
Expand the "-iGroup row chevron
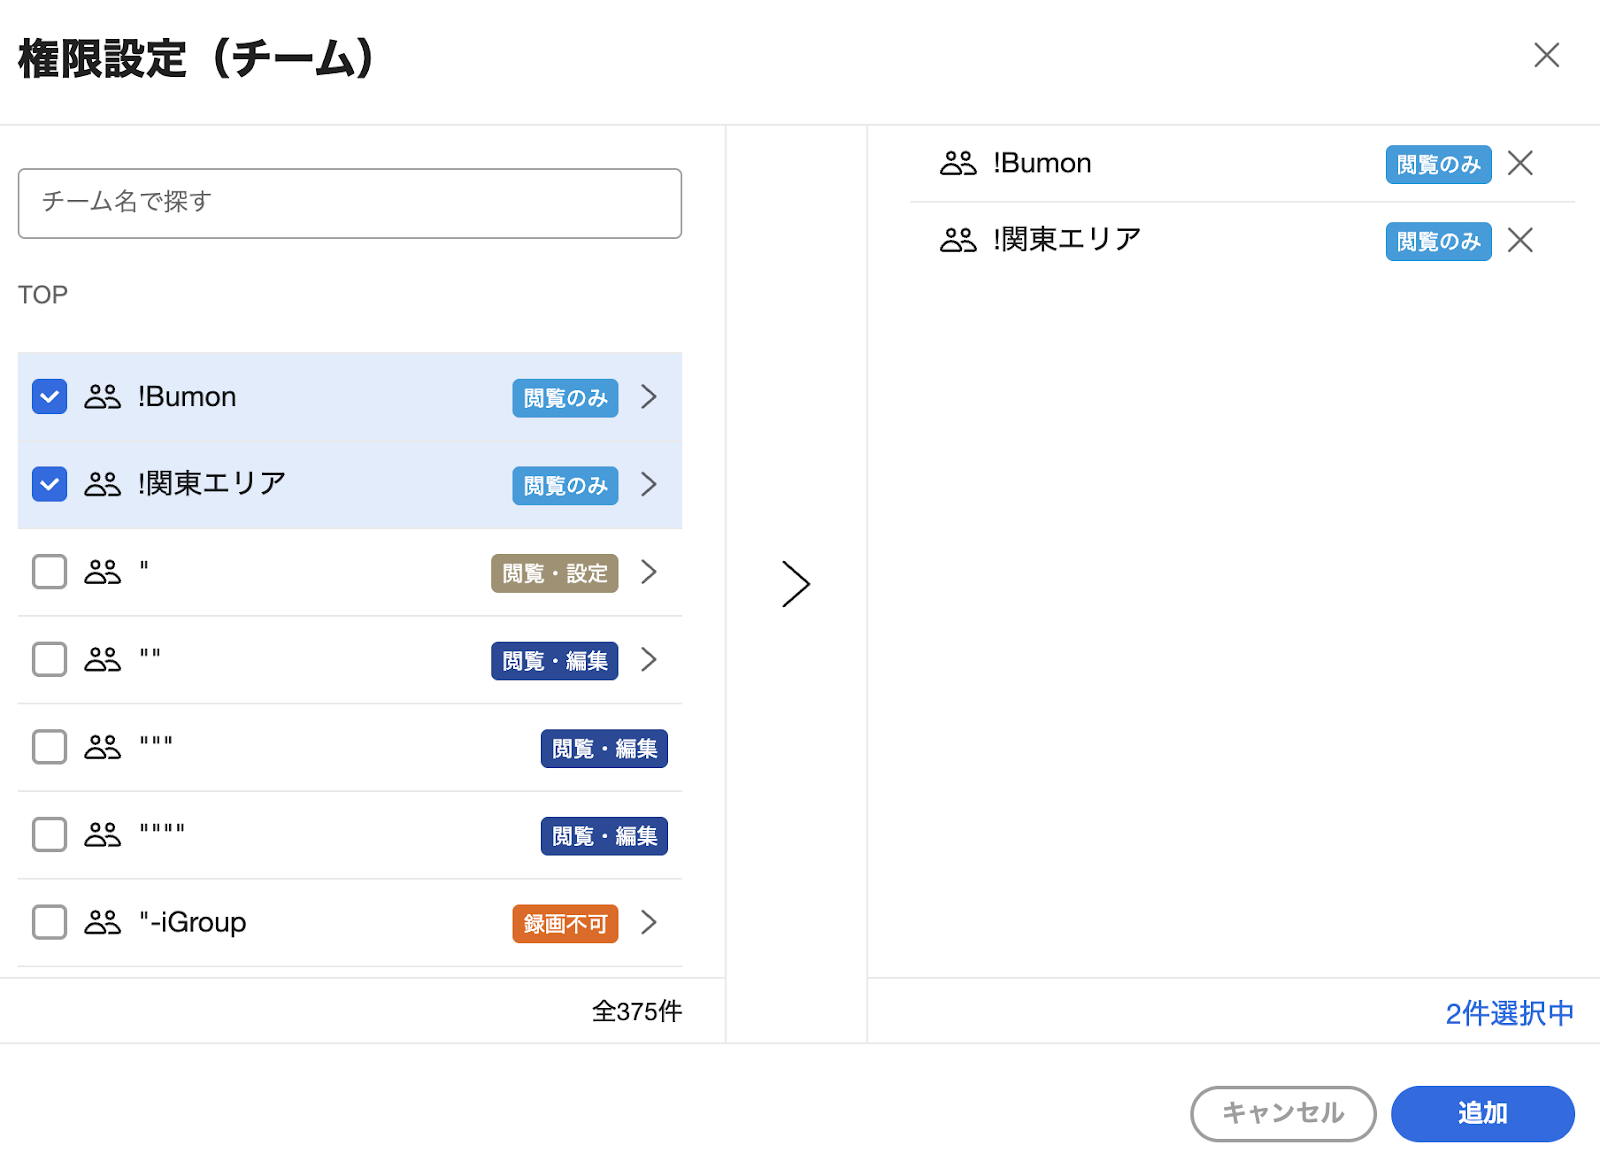click(649, 922)
